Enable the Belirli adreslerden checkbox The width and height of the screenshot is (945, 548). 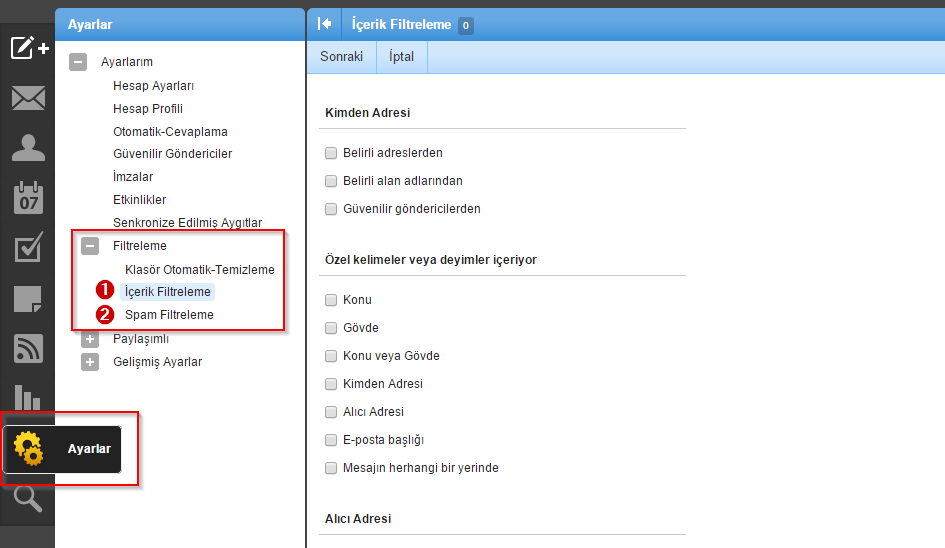point(331,153)
